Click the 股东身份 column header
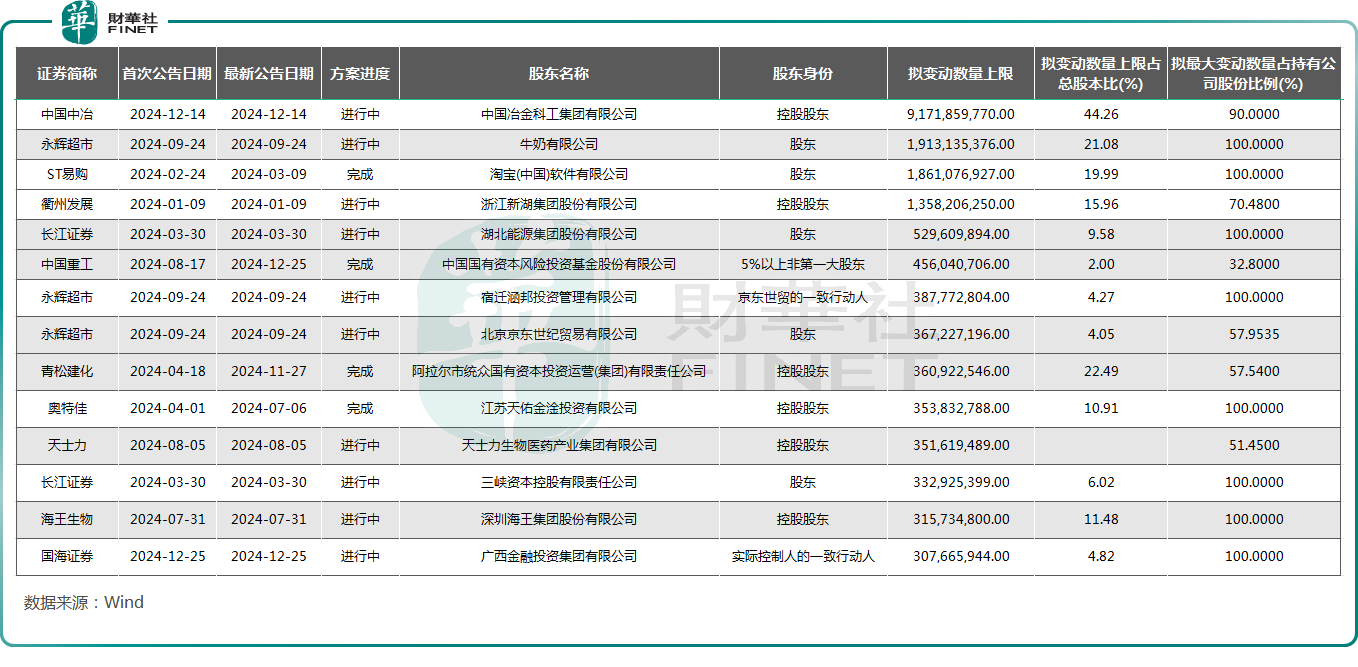The image size is (1358, 667). [802, 73]
